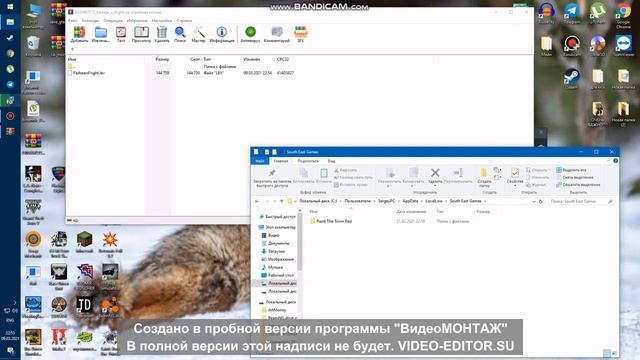
Task: Sort Explorer by Дата изменения column
Action: [411, 212]
